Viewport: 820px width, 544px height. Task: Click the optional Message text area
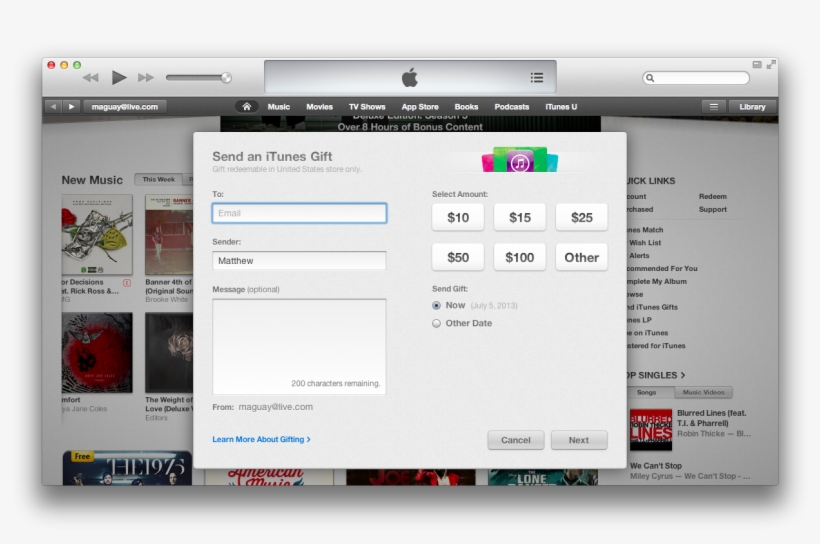tap(299, 346)
